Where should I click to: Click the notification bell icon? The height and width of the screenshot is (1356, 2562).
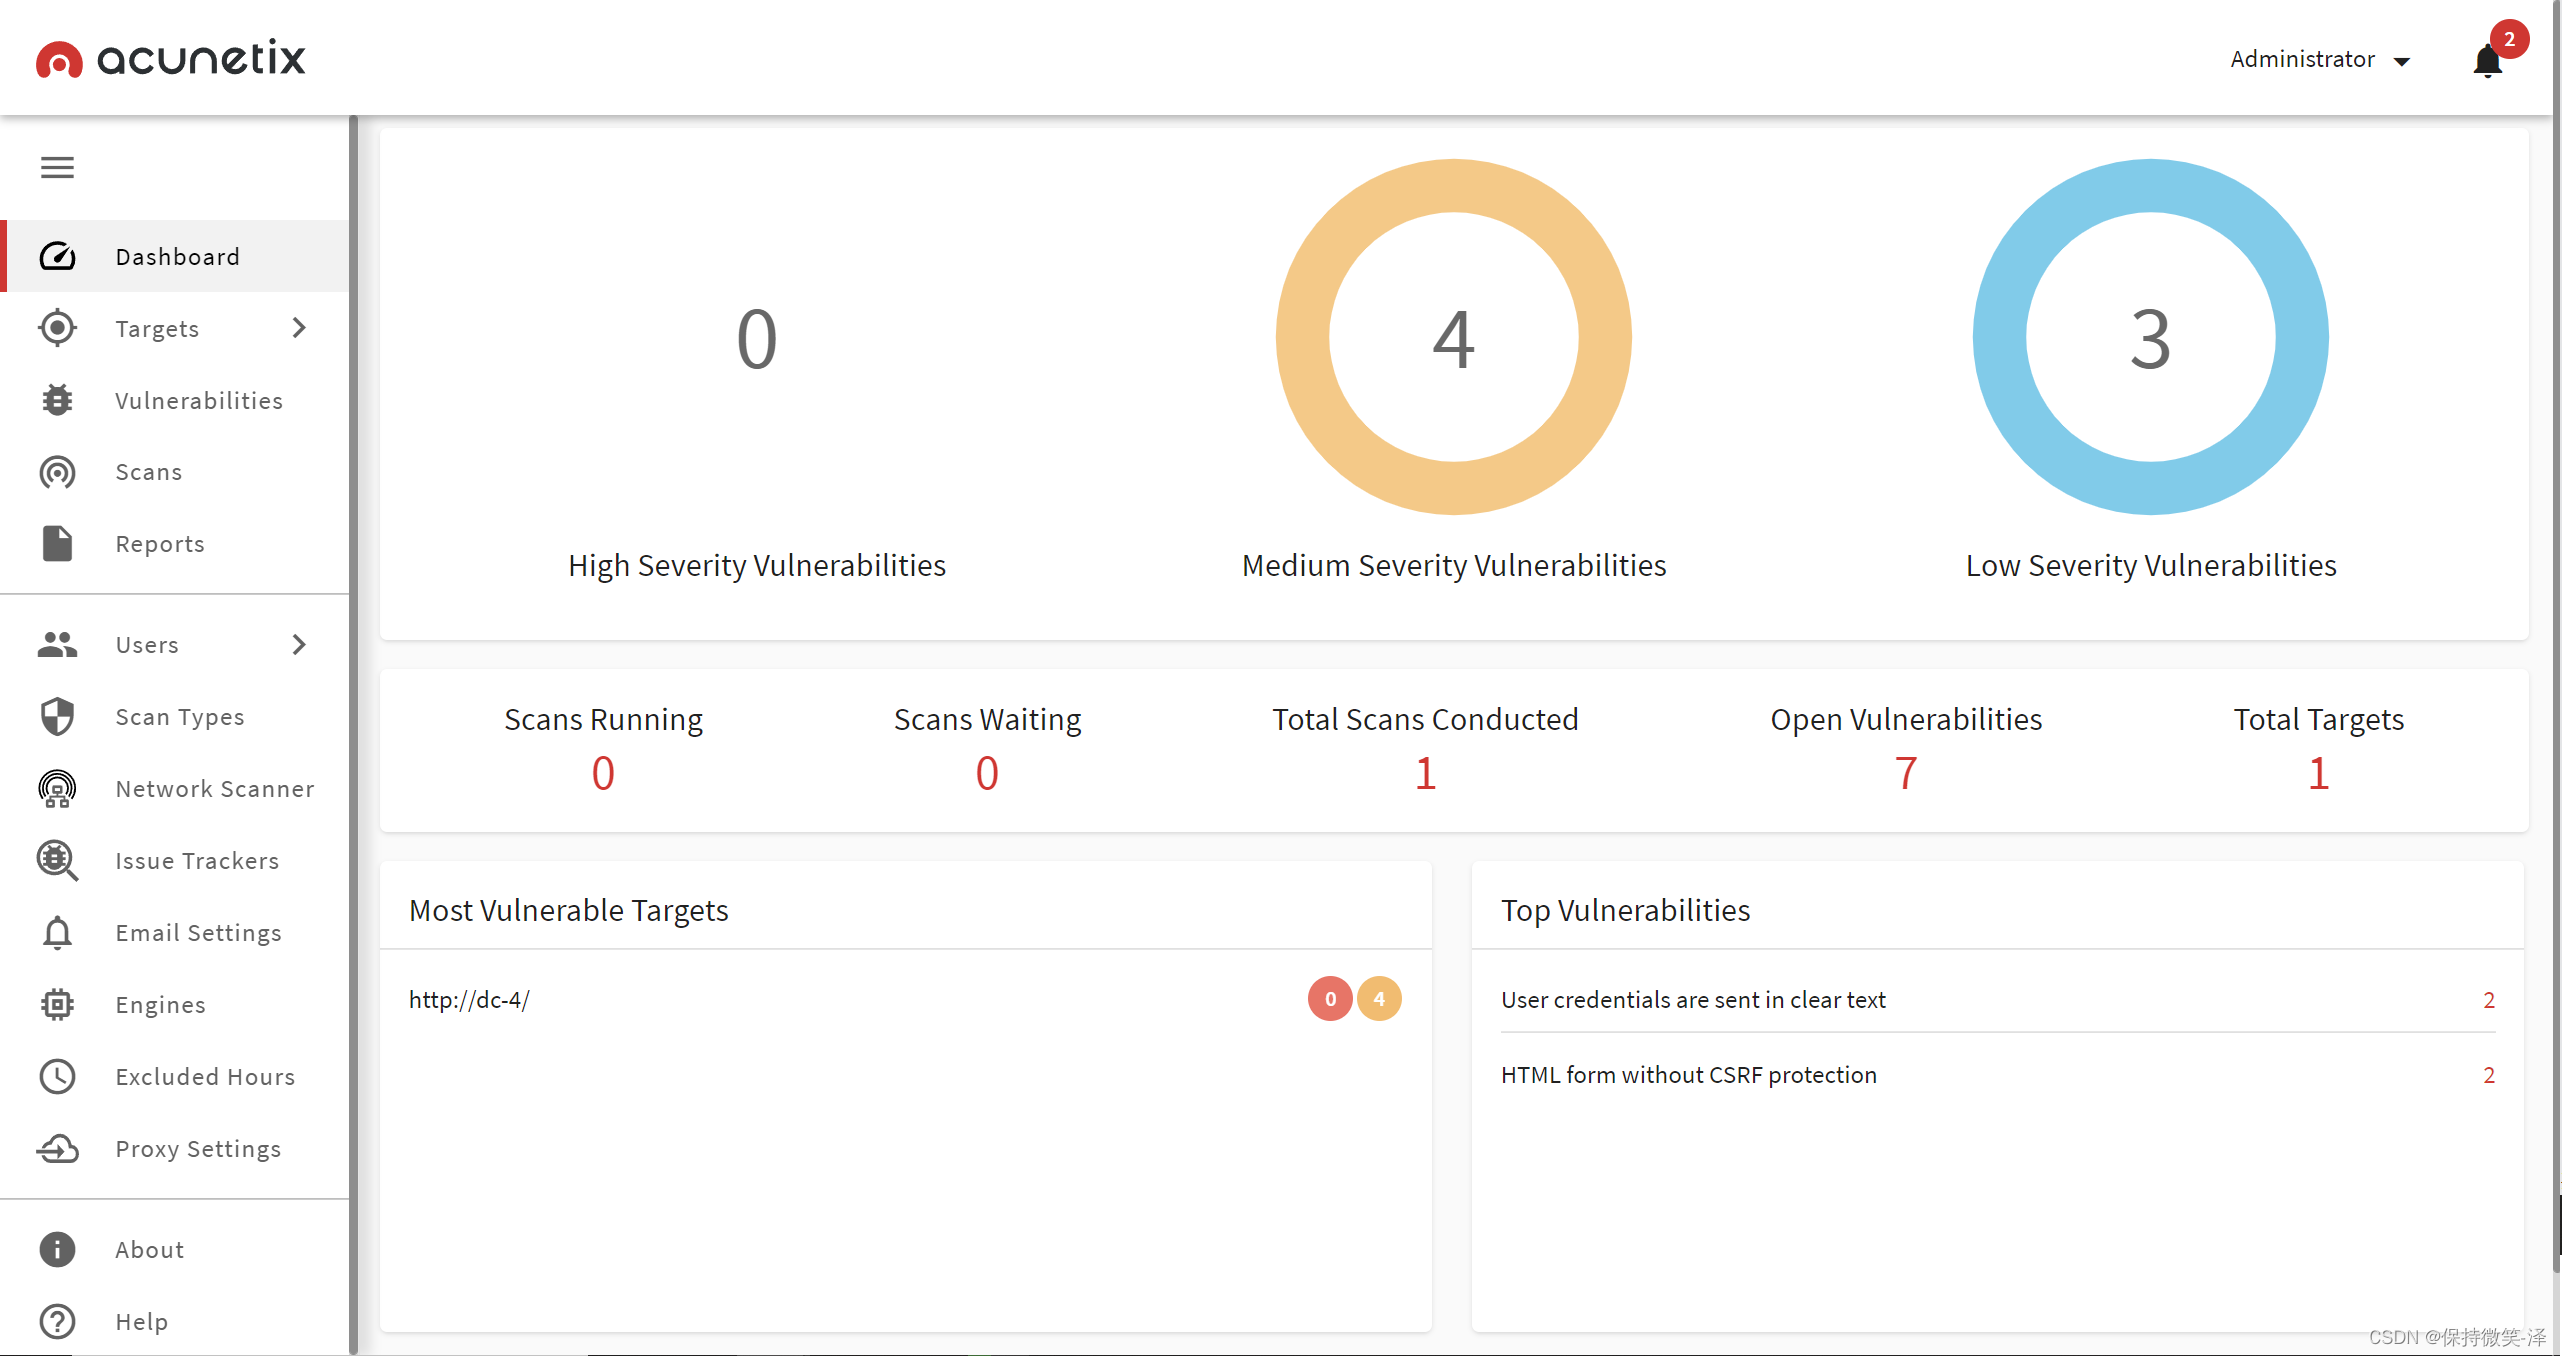point(2487,62)
